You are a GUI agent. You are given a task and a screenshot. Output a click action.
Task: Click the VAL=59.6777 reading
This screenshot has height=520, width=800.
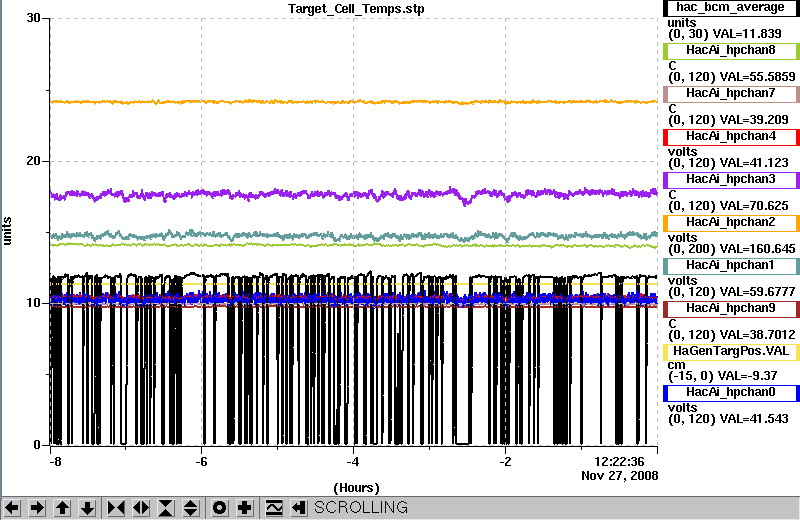[757, 292]
